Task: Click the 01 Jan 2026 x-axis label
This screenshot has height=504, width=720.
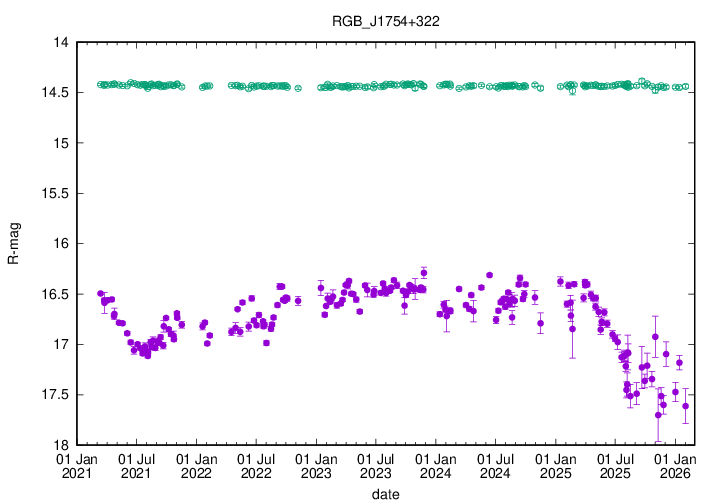Action: click(675, 465)
